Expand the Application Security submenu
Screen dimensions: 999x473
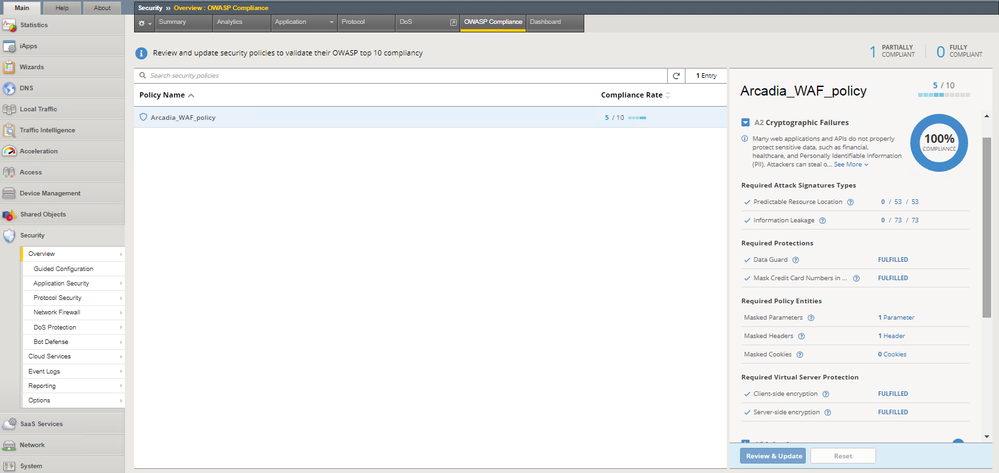tap(120, 284)
